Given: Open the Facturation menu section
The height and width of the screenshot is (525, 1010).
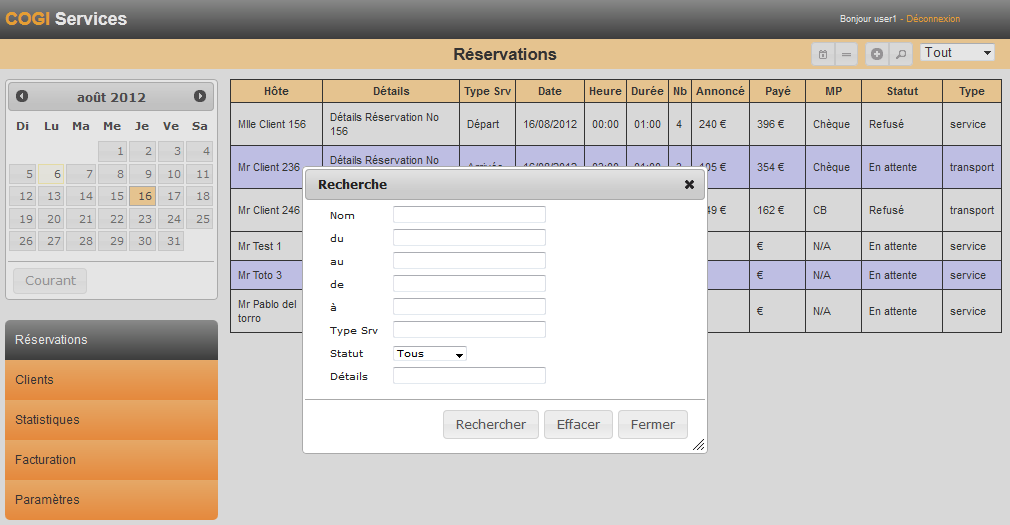Looking at the screenshot, I should pos(111,460).
